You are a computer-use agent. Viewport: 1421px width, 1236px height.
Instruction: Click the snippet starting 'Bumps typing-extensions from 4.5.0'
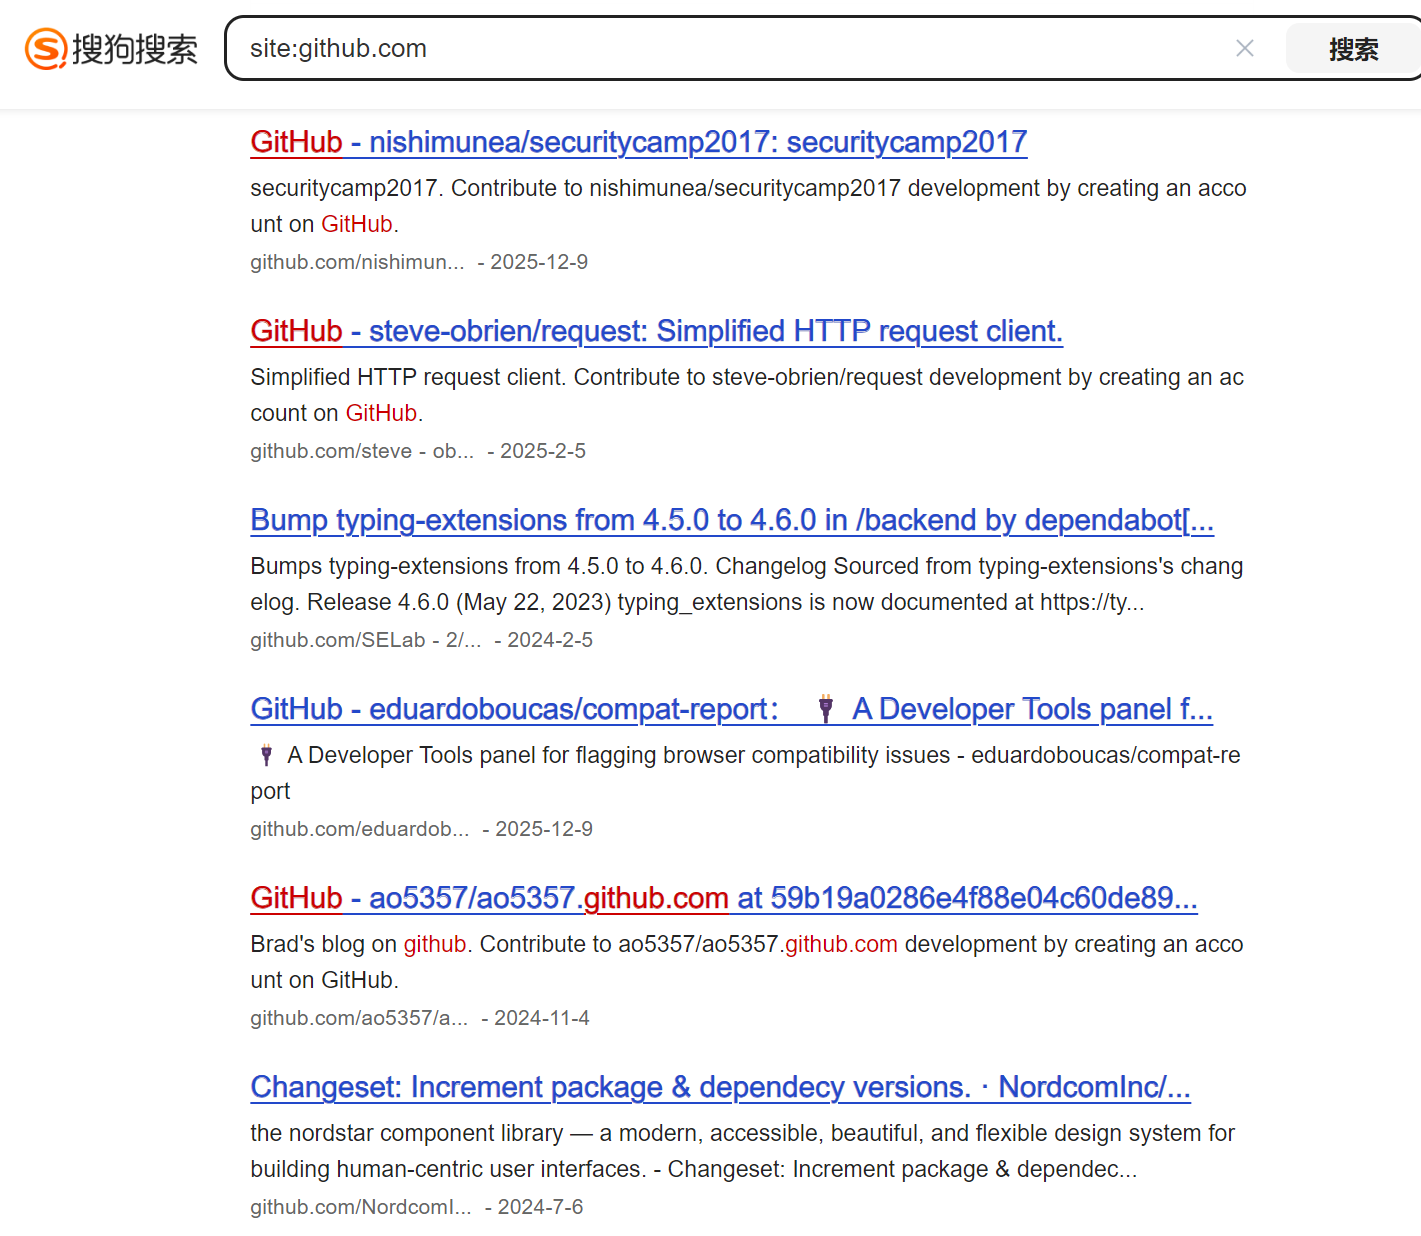(747, 584)
